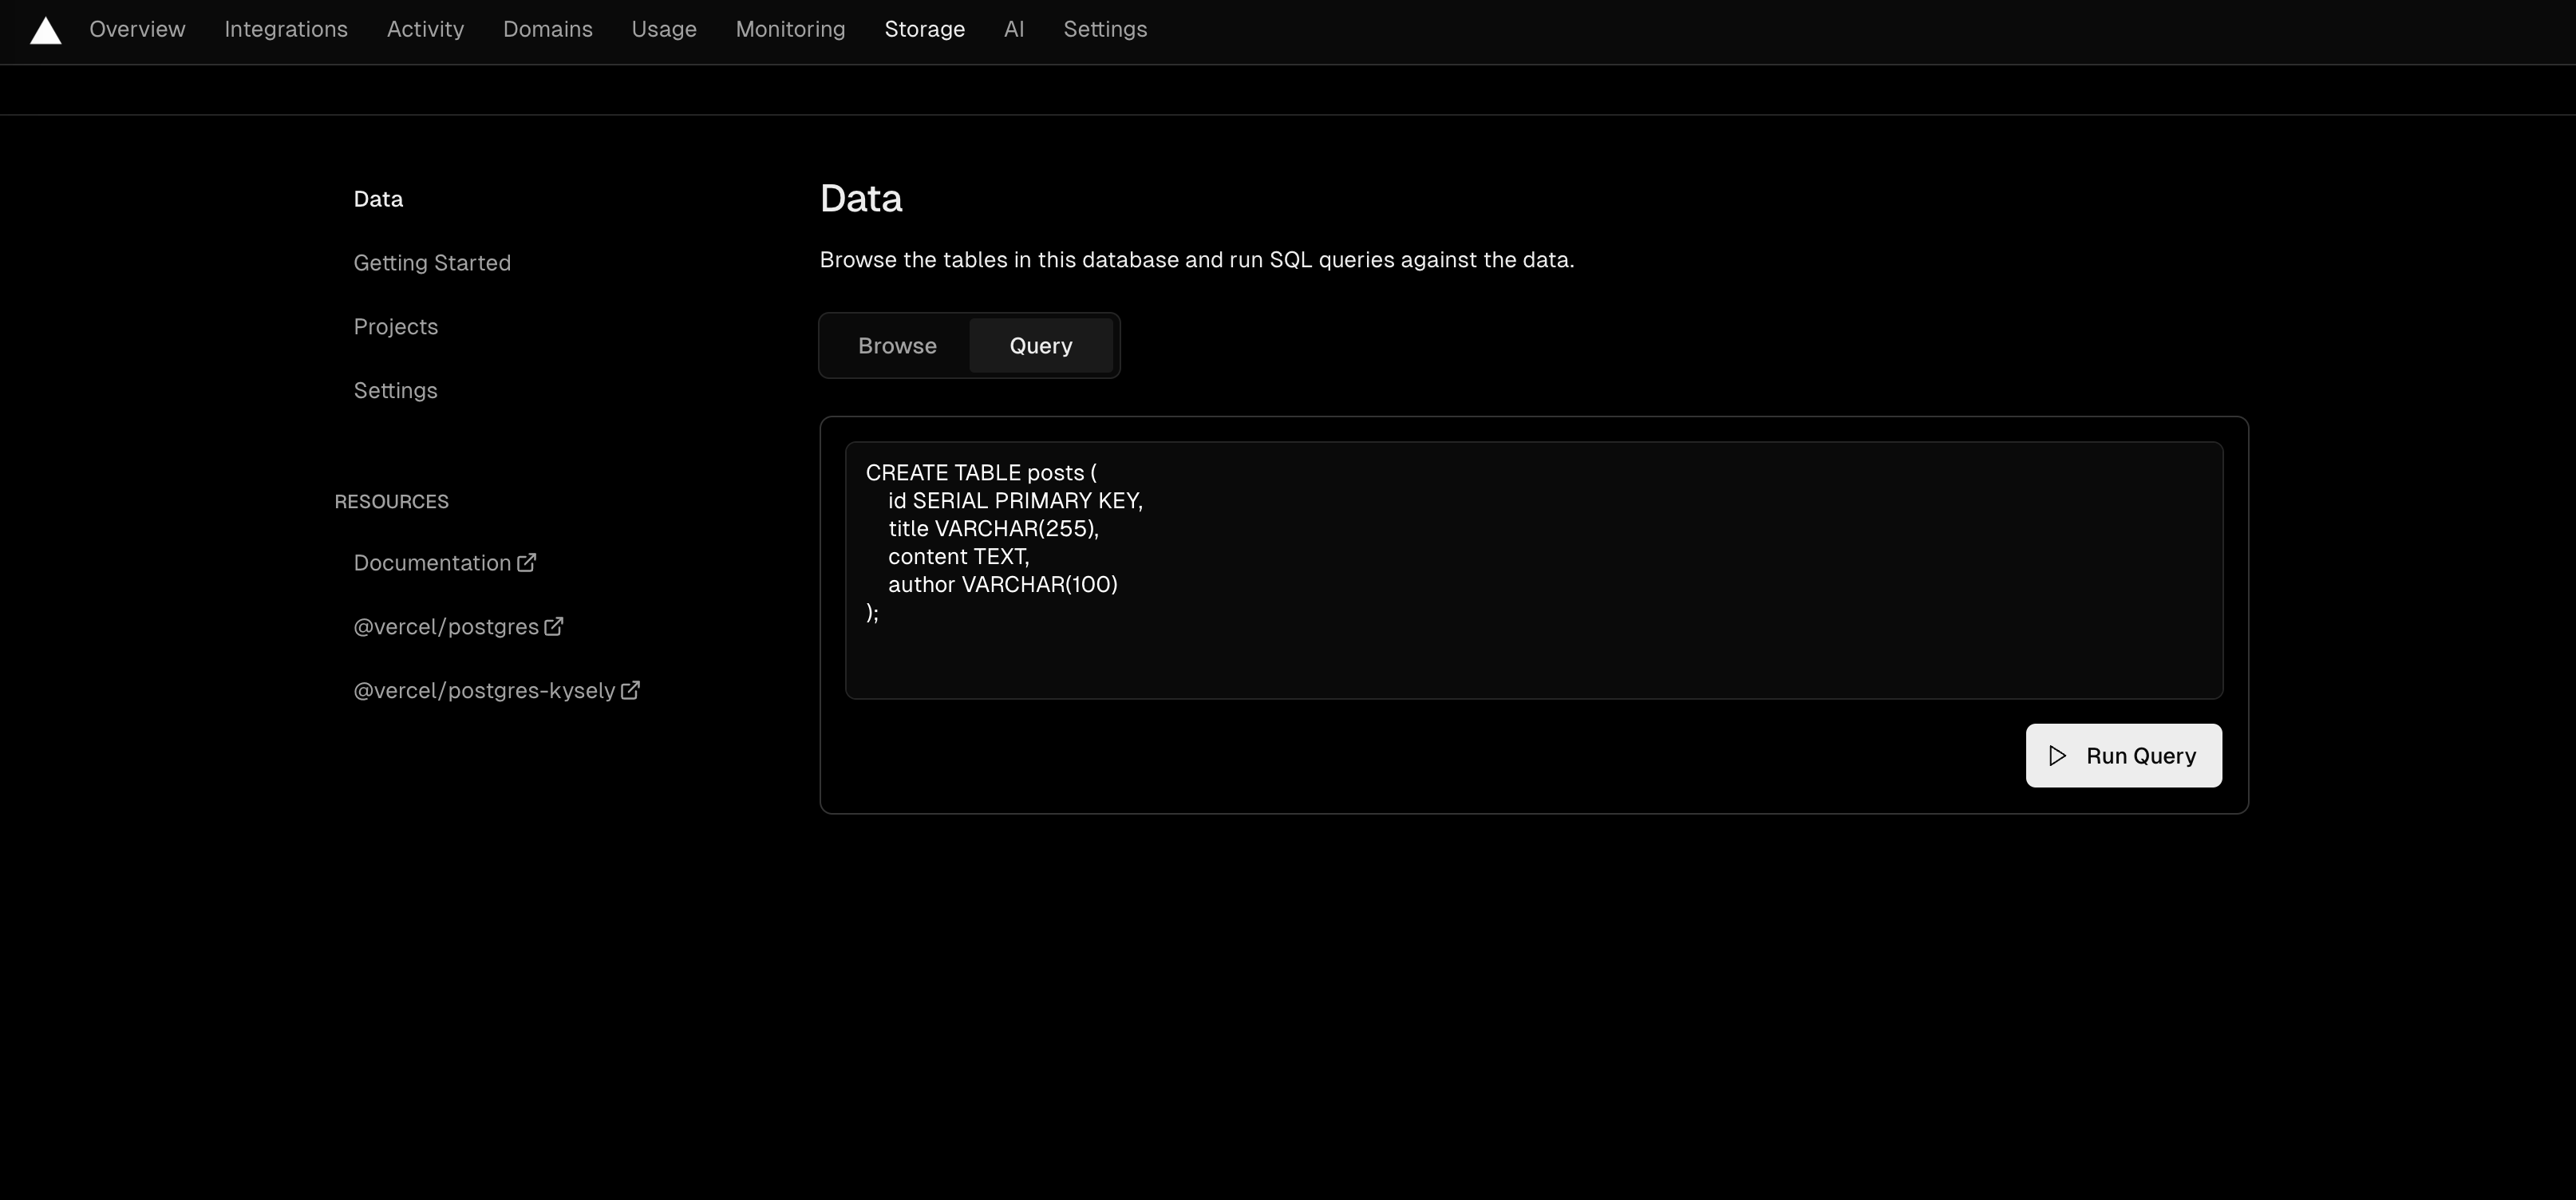Switch to the Browse tab
This screenshot has height=1200, width=2576.
(897, 346)
